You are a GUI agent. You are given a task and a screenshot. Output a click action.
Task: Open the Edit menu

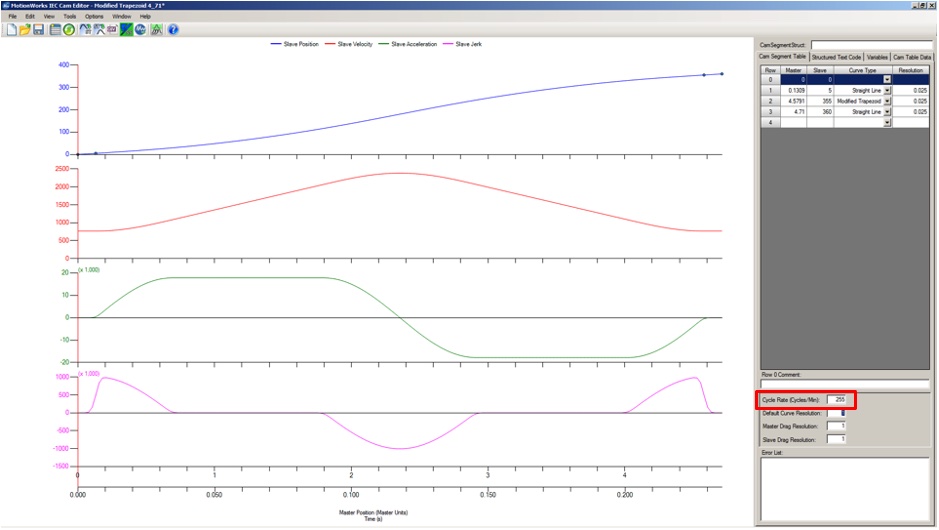tap(30, 16)
